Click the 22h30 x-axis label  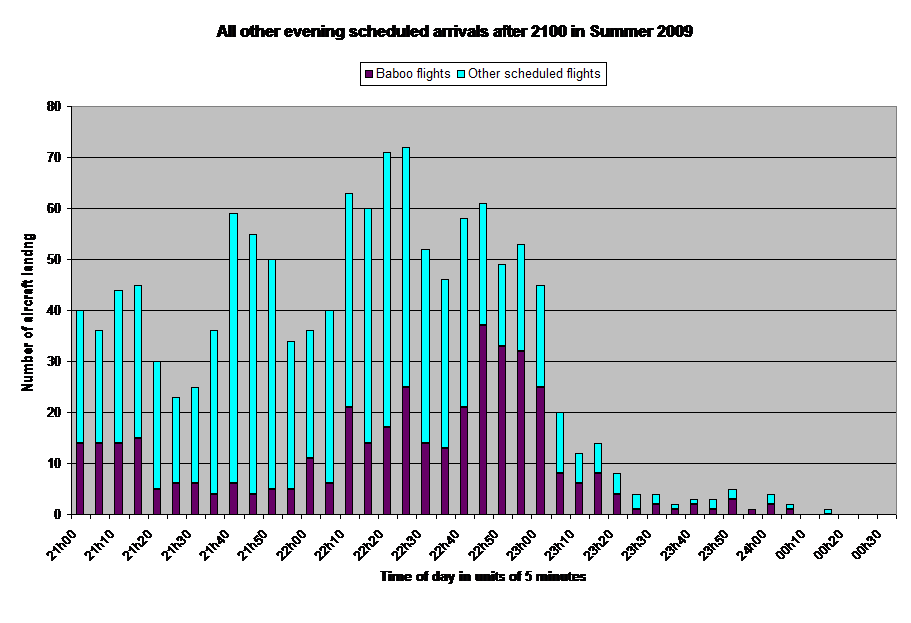tap(407, 545)
